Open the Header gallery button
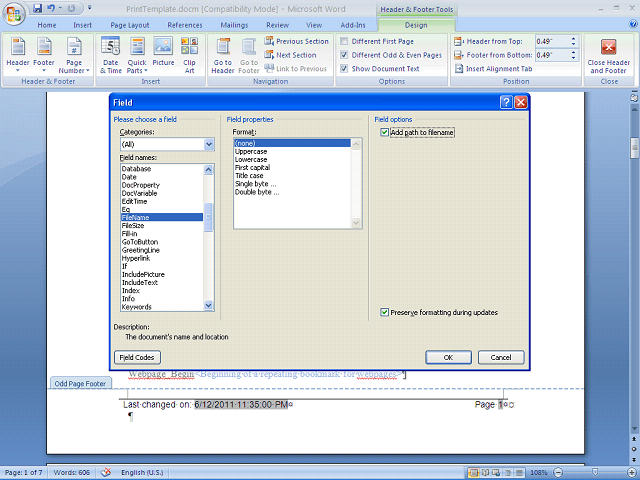Image resolution: width=640 pixels, height=480 pixels. click(18, 55)
